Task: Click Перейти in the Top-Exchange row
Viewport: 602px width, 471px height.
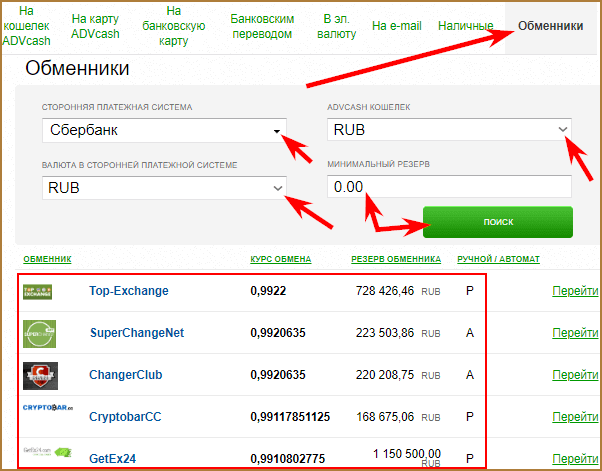Action: coord(575,291)
